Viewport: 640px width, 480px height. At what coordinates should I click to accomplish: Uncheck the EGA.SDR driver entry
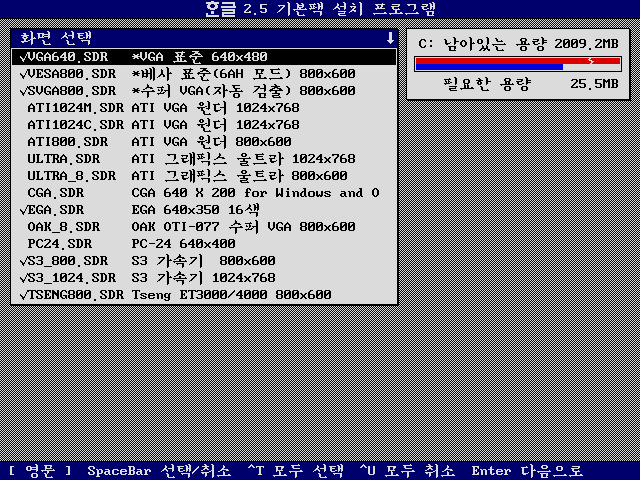(x=204, y=210)
